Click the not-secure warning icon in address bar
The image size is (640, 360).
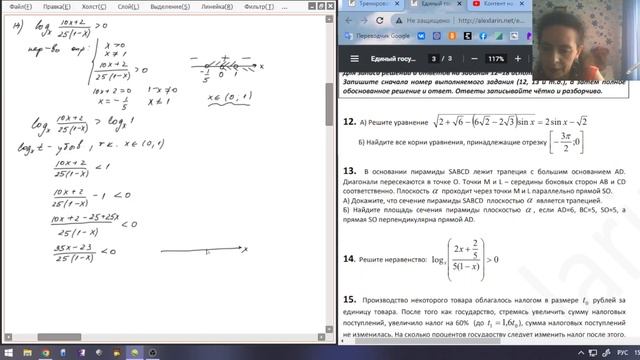[399, 20]
